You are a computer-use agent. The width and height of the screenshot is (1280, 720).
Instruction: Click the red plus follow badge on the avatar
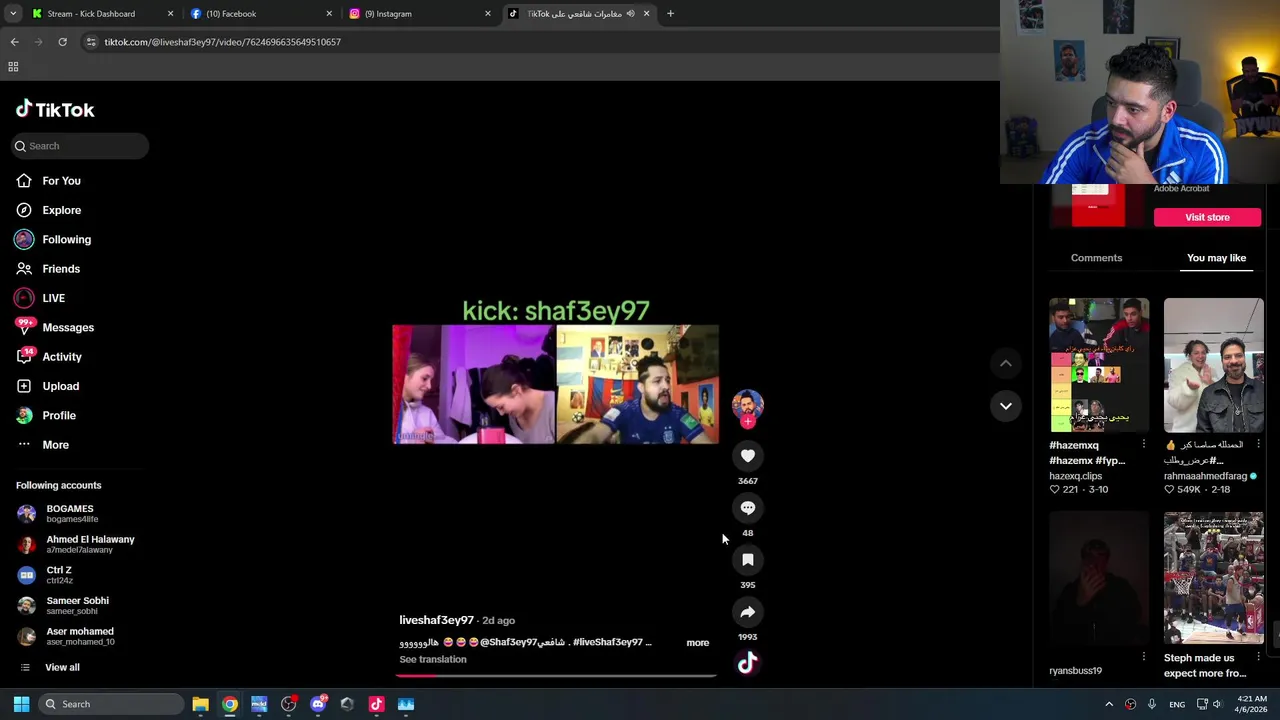pyautogui.click(x=747, y=421)
